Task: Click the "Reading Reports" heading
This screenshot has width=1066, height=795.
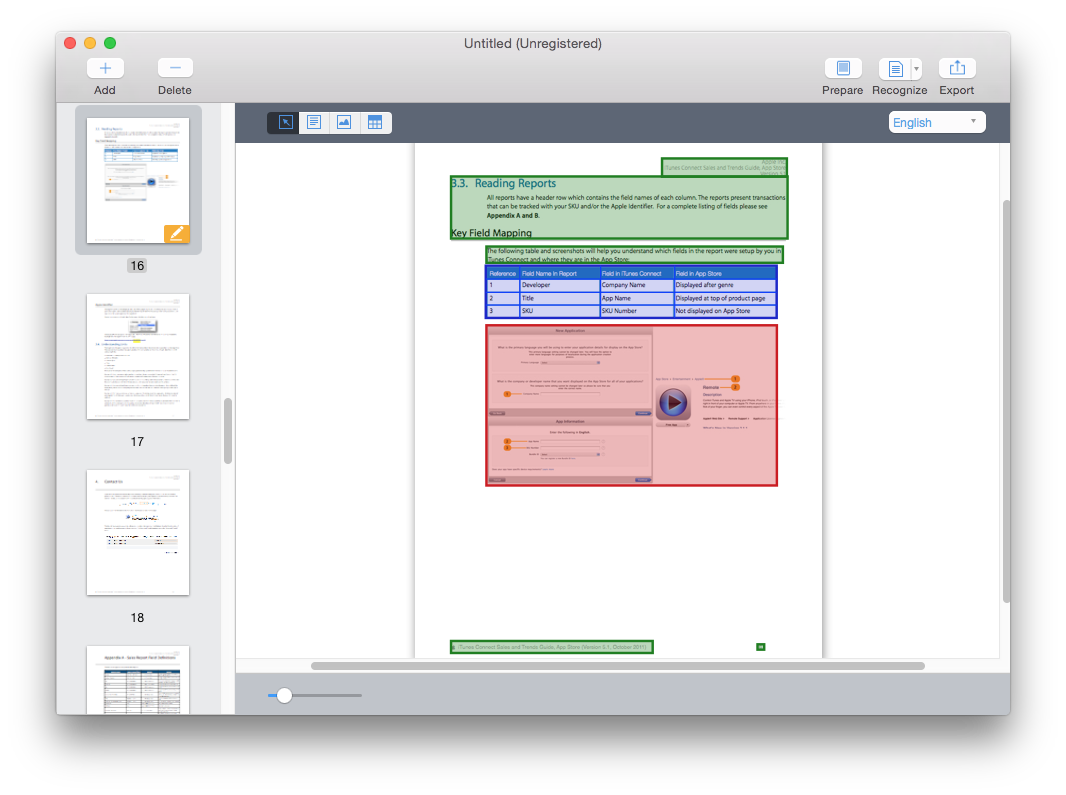Action: [515, 183]
